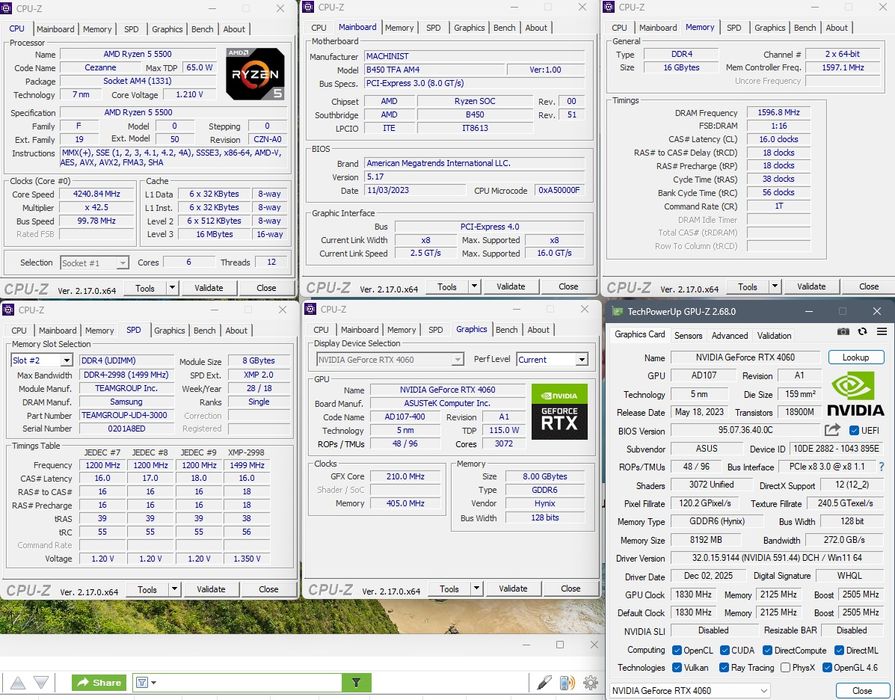Click the green funnel filter button
Viewport: 895px width, 700px height.
point(356,682)
